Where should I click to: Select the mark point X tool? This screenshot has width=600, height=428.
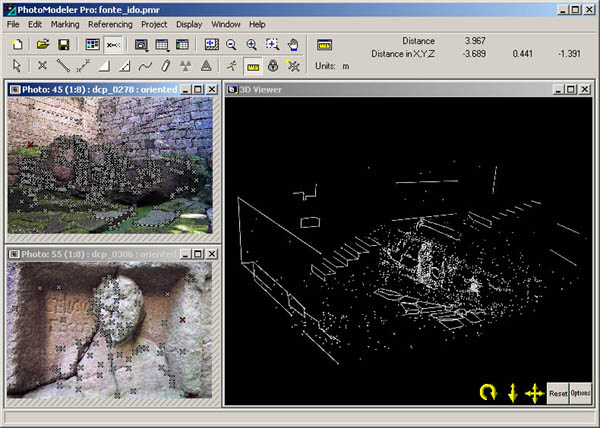tap(42, 66)
